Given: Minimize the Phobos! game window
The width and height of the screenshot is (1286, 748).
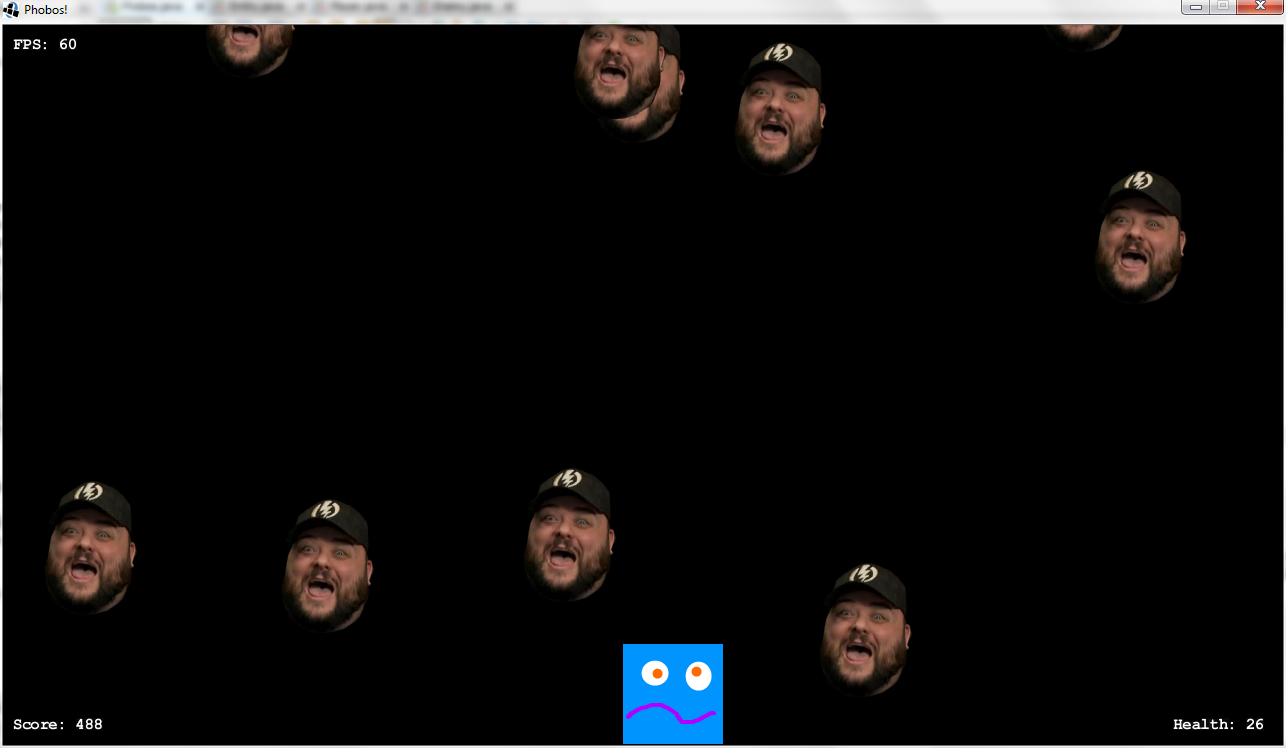Looking at the screenshot, I should (x=1195, y=7).
